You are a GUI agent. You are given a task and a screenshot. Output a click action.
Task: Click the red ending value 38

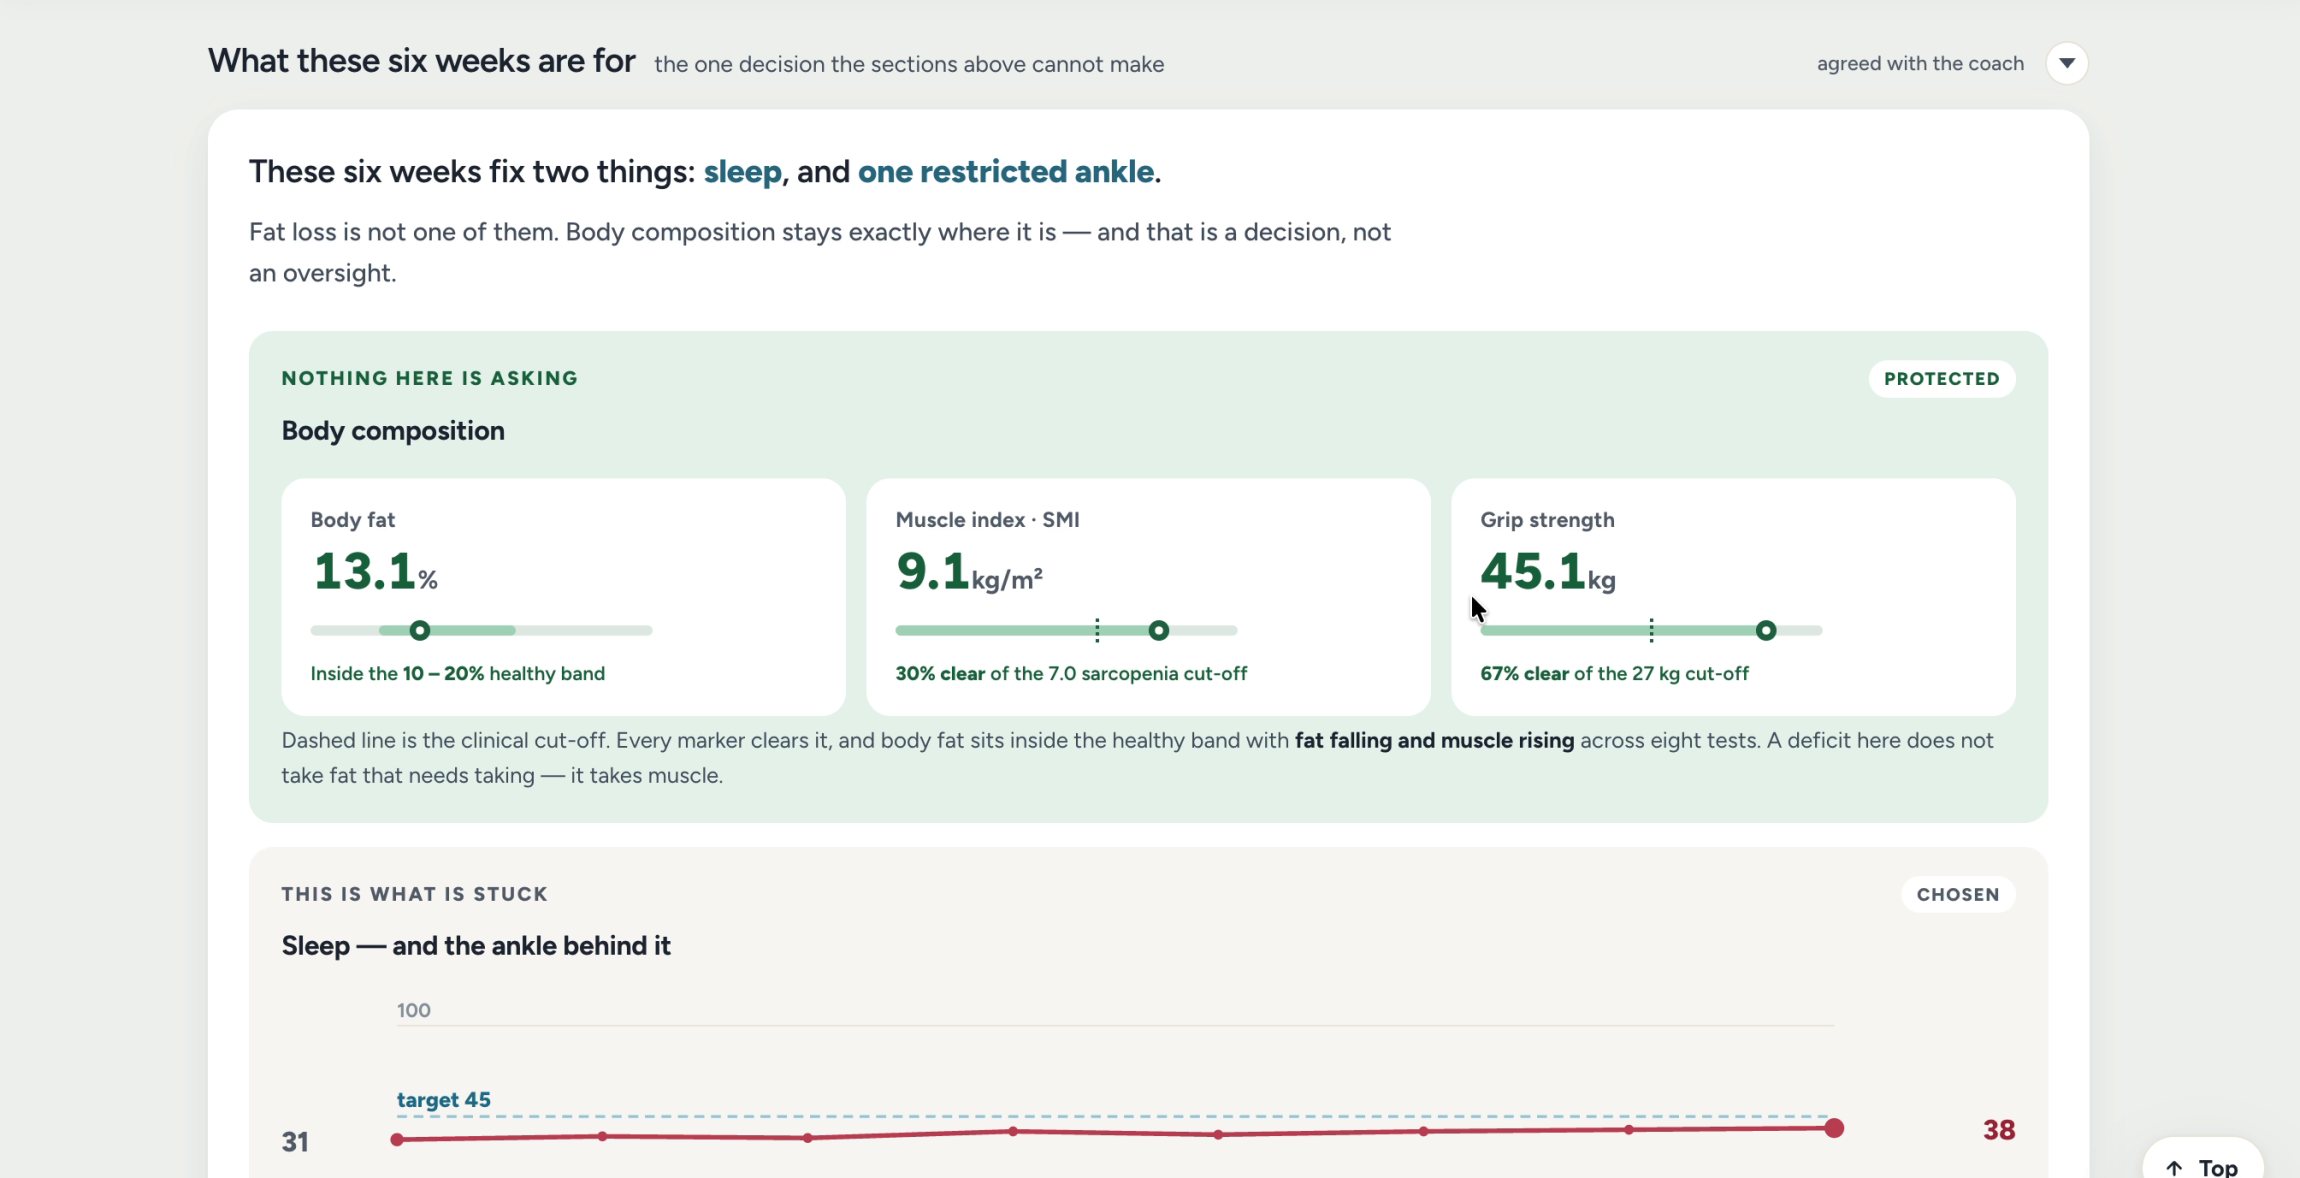tap(1999, 1130)
